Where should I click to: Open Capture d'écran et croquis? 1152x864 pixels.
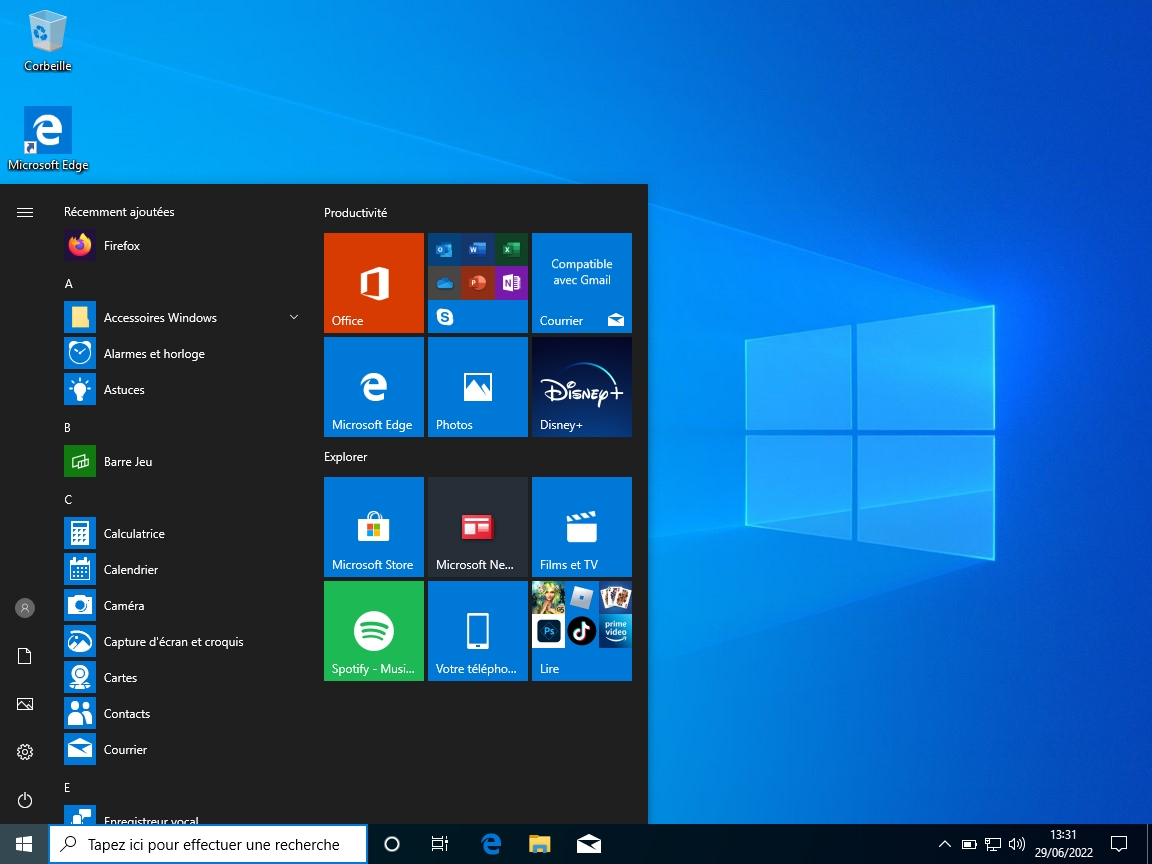tap(182, 641)
